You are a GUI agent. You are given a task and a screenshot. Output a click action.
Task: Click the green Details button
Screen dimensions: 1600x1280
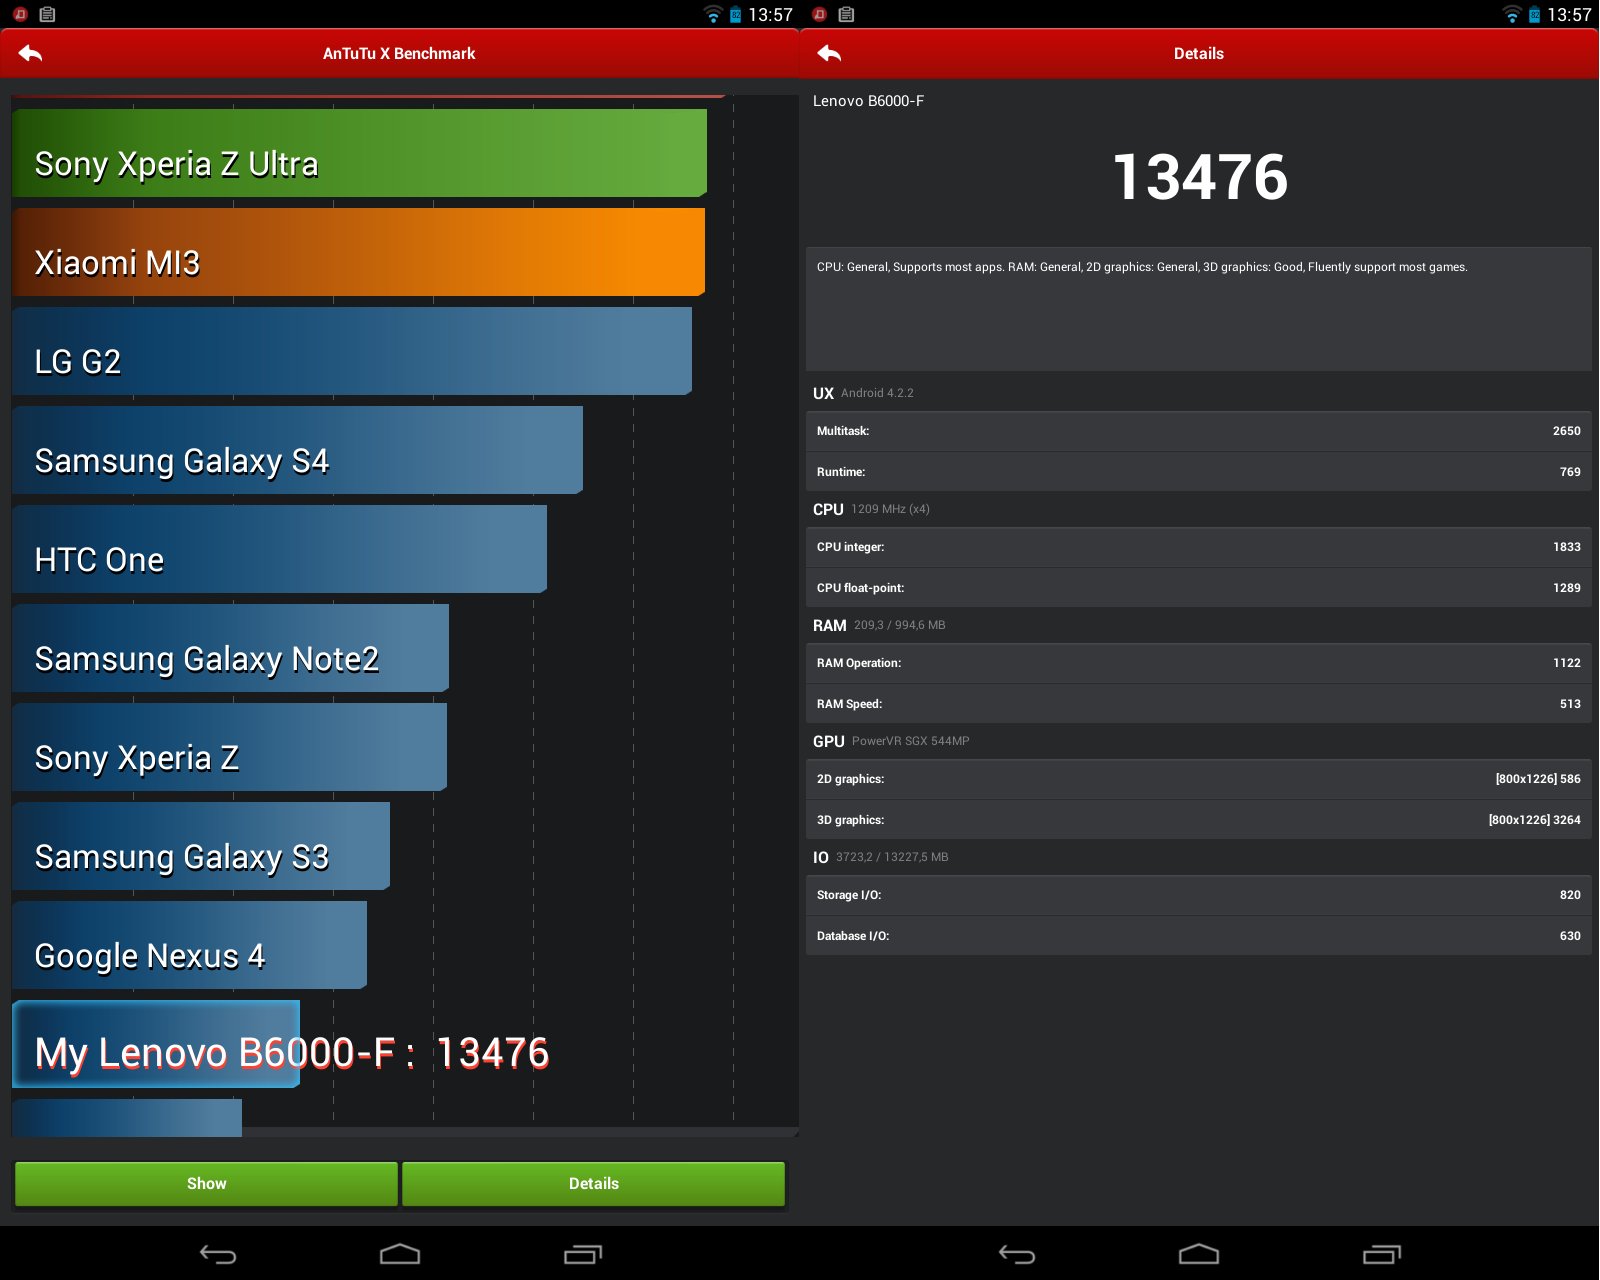pos(593,1184)
